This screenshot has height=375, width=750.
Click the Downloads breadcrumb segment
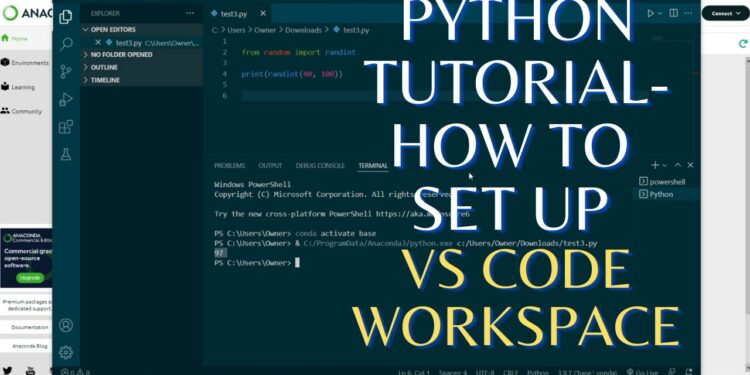[303, 30]
